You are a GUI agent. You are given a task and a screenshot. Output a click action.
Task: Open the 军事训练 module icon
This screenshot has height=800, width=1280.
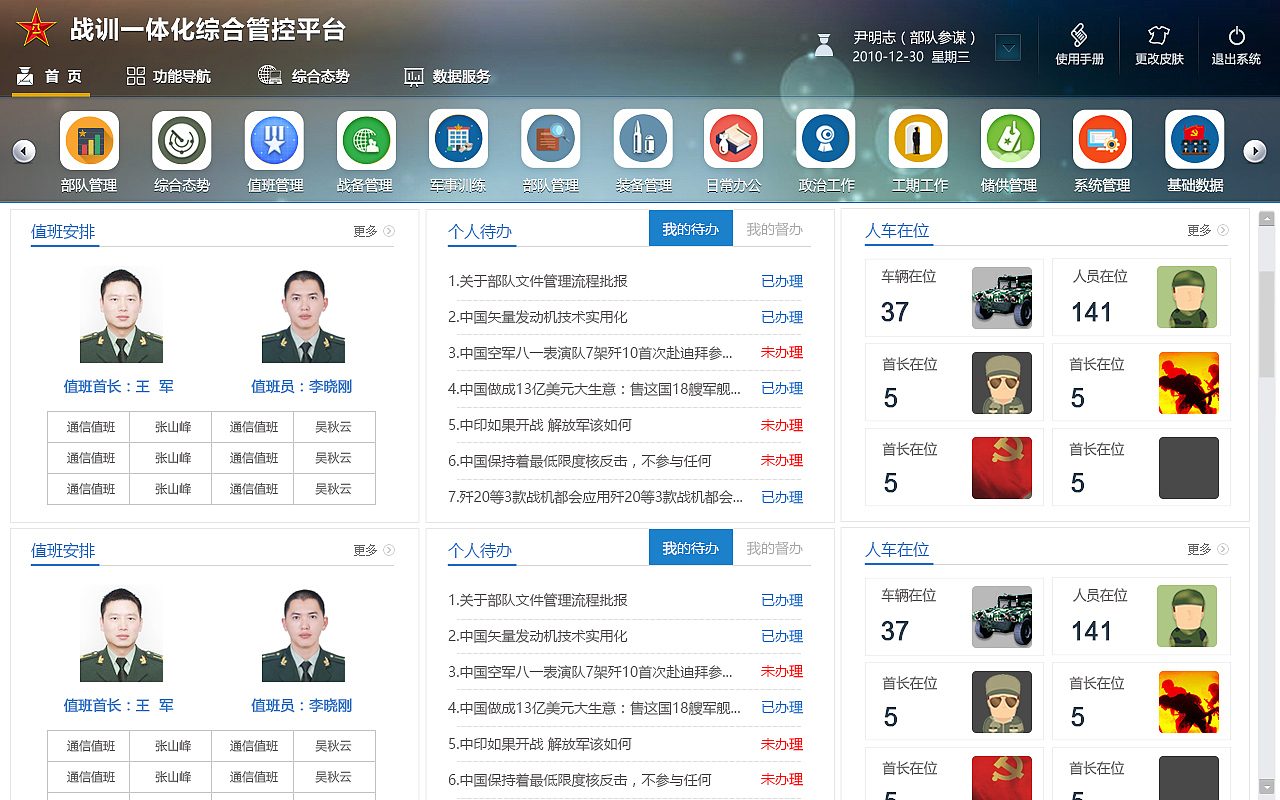(x=458, y=140)
